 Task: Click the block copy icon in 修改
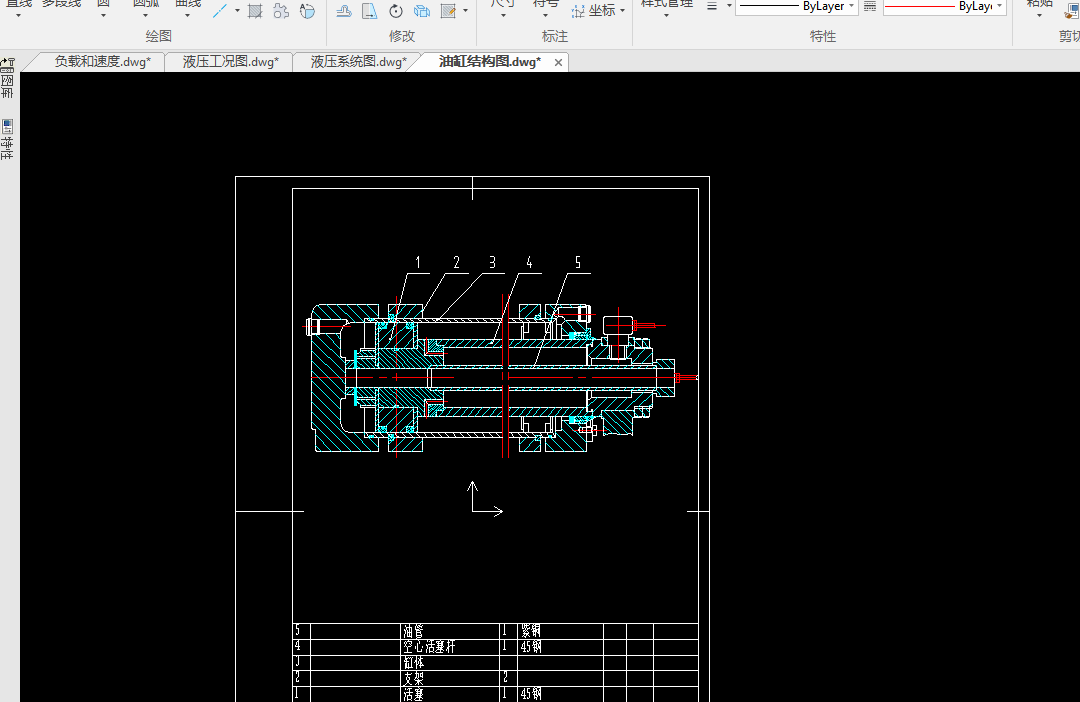pyautogui.click(x=422, y=11)
